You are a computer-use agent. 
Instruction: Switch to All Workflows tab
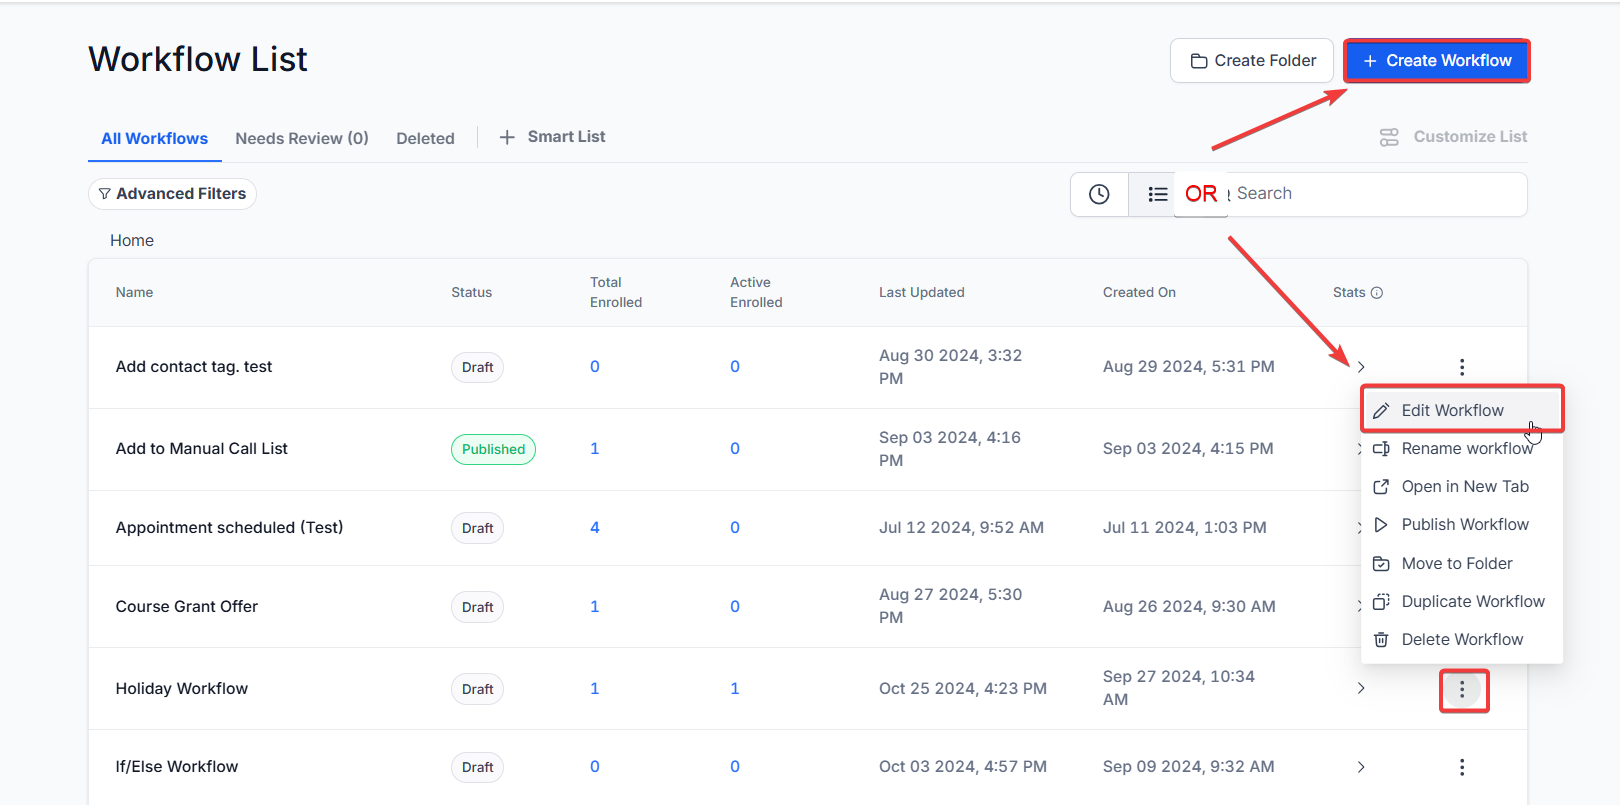click(154, 138)
